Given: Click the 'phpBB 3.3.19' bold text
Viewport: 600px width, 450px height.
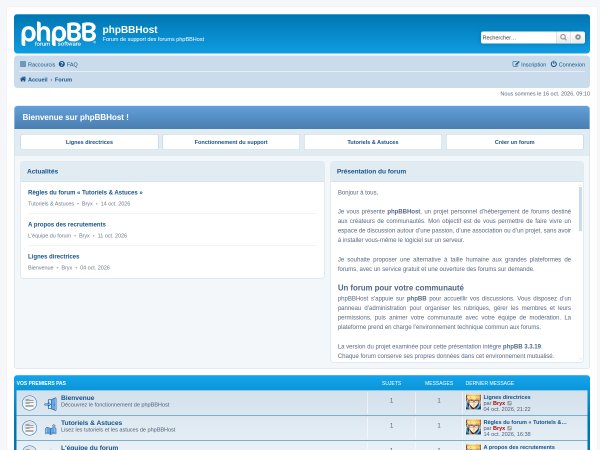Looking at the screenshot, I should tap(522, 346).
